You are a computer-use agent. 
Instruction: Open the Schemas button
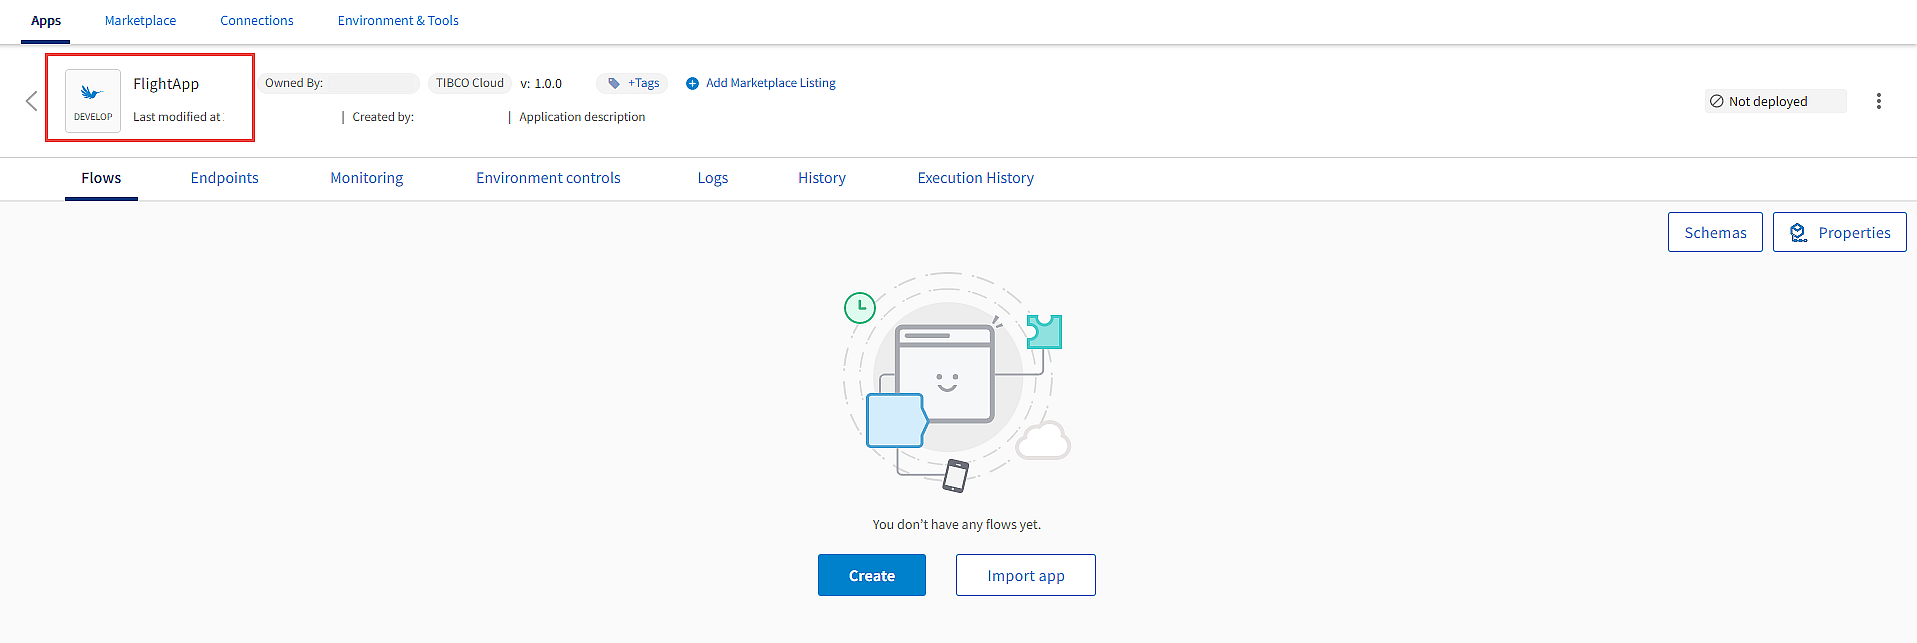click(x=1715, y=233)
